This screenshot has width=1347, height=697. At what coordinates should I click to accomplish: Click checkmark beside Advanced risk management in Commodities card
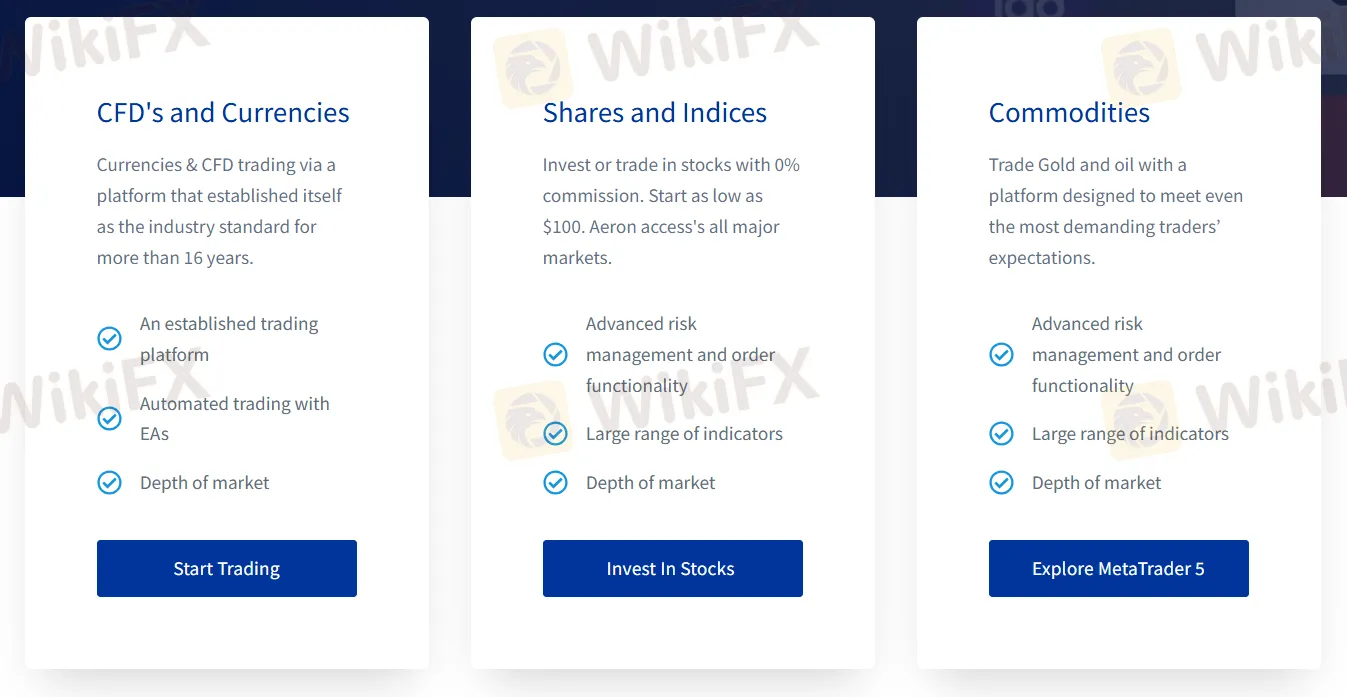click(x=1001, y=355)
